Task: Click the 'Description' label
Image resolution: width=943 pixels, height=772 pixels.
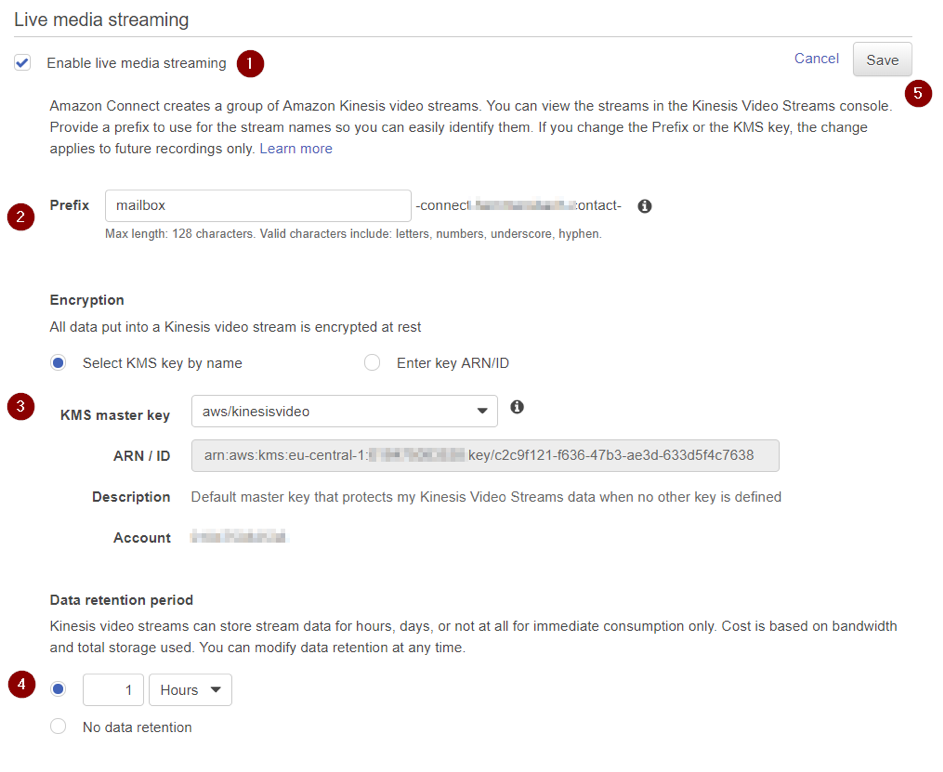Action: (131, 497)
